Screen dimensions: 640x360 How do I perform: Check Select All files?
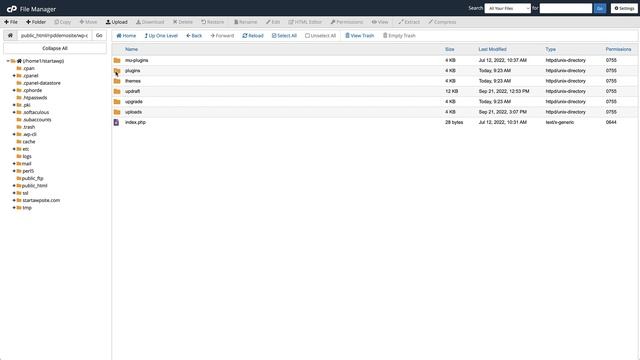[x=284, y=36]
